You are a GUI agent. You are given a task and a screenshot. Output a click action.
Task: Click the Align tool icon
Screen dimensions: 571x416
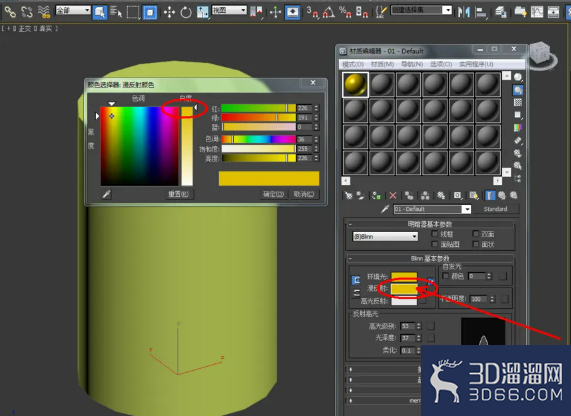point(481,13)
